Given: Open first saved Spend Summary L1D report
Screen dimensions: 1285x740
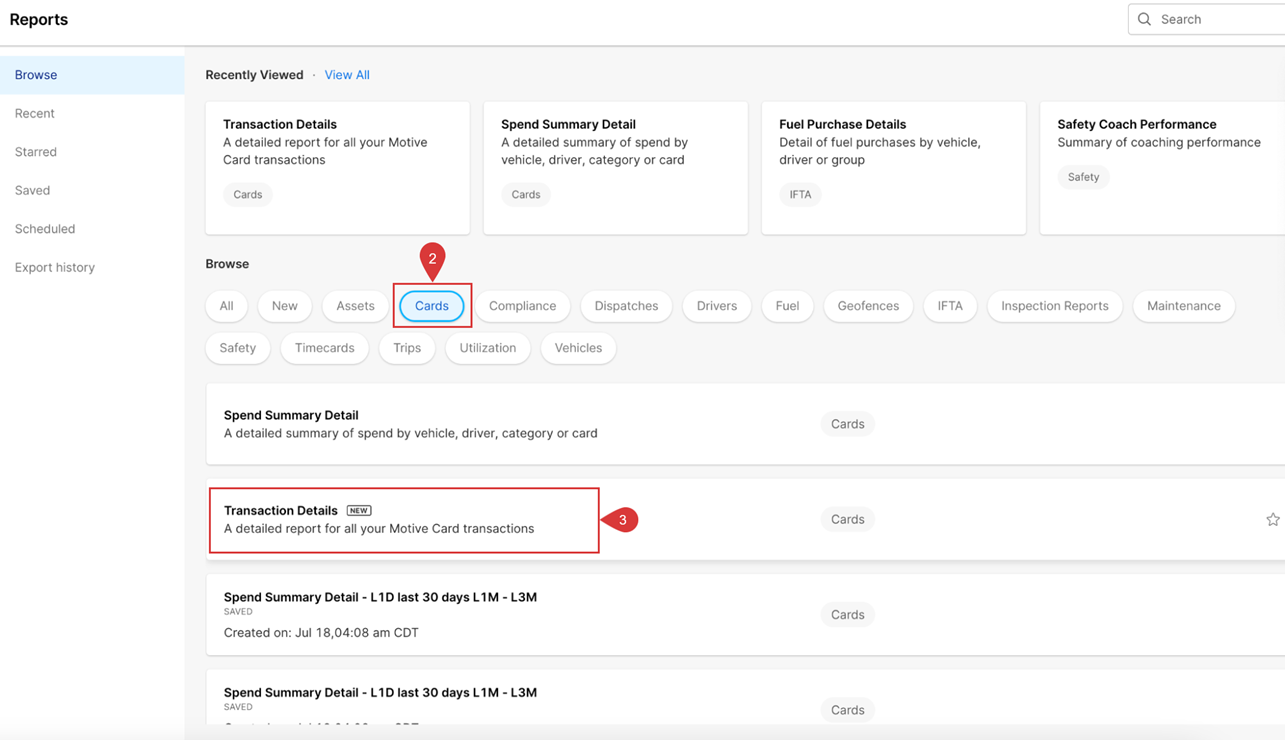Looking at the screenshot, I should pos(380,598).
